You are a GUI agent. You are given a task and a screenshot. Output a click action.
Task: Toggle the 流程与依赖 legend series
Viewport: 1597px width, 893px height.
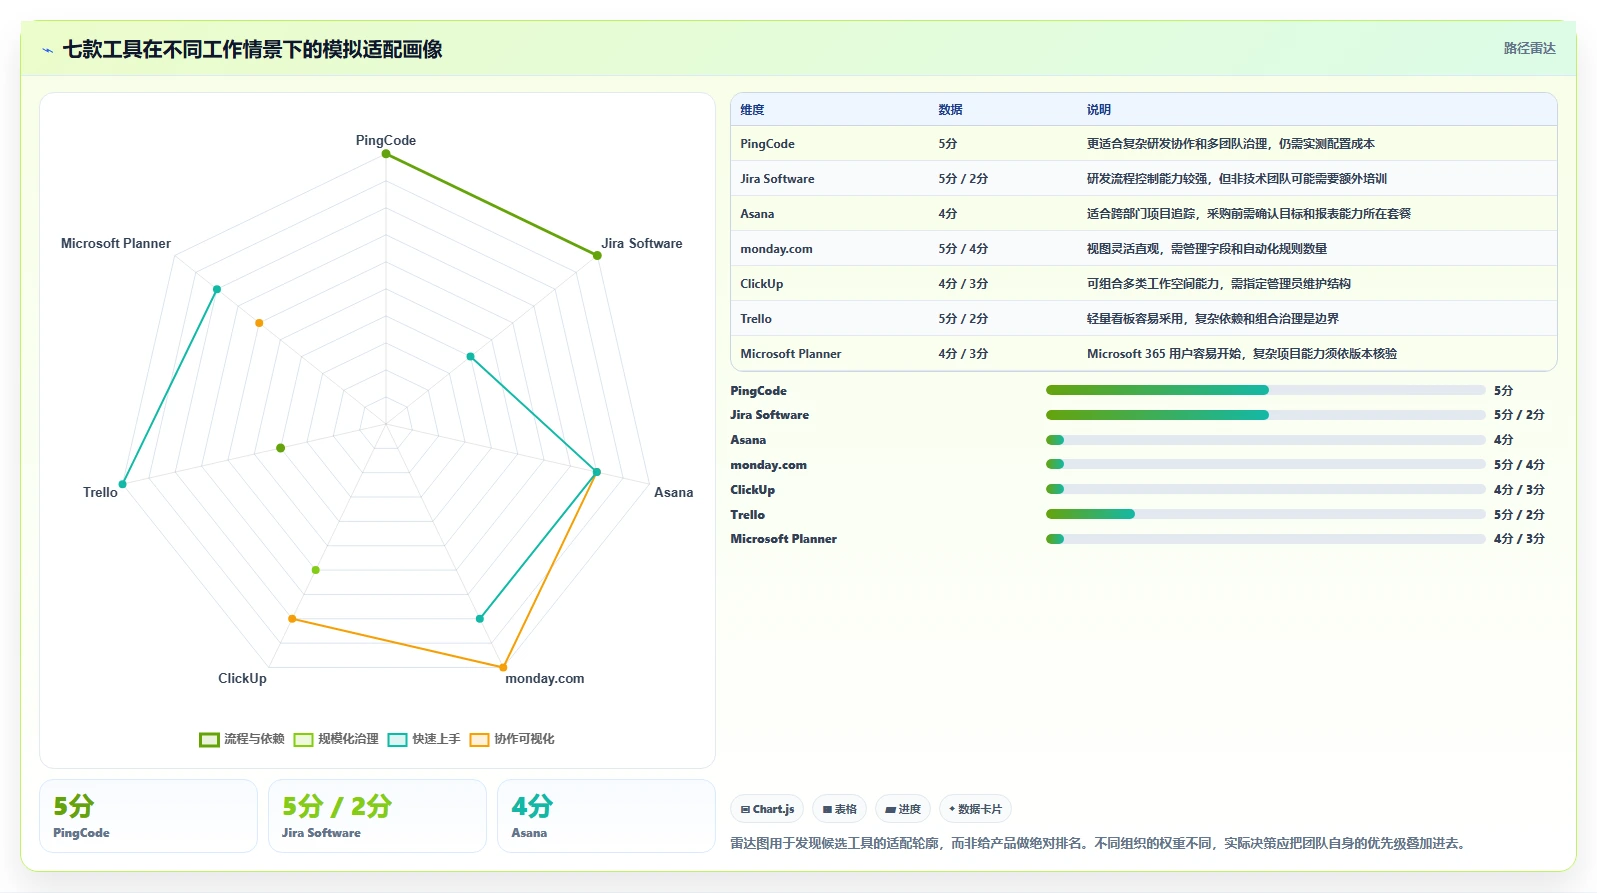coord(242,739)
